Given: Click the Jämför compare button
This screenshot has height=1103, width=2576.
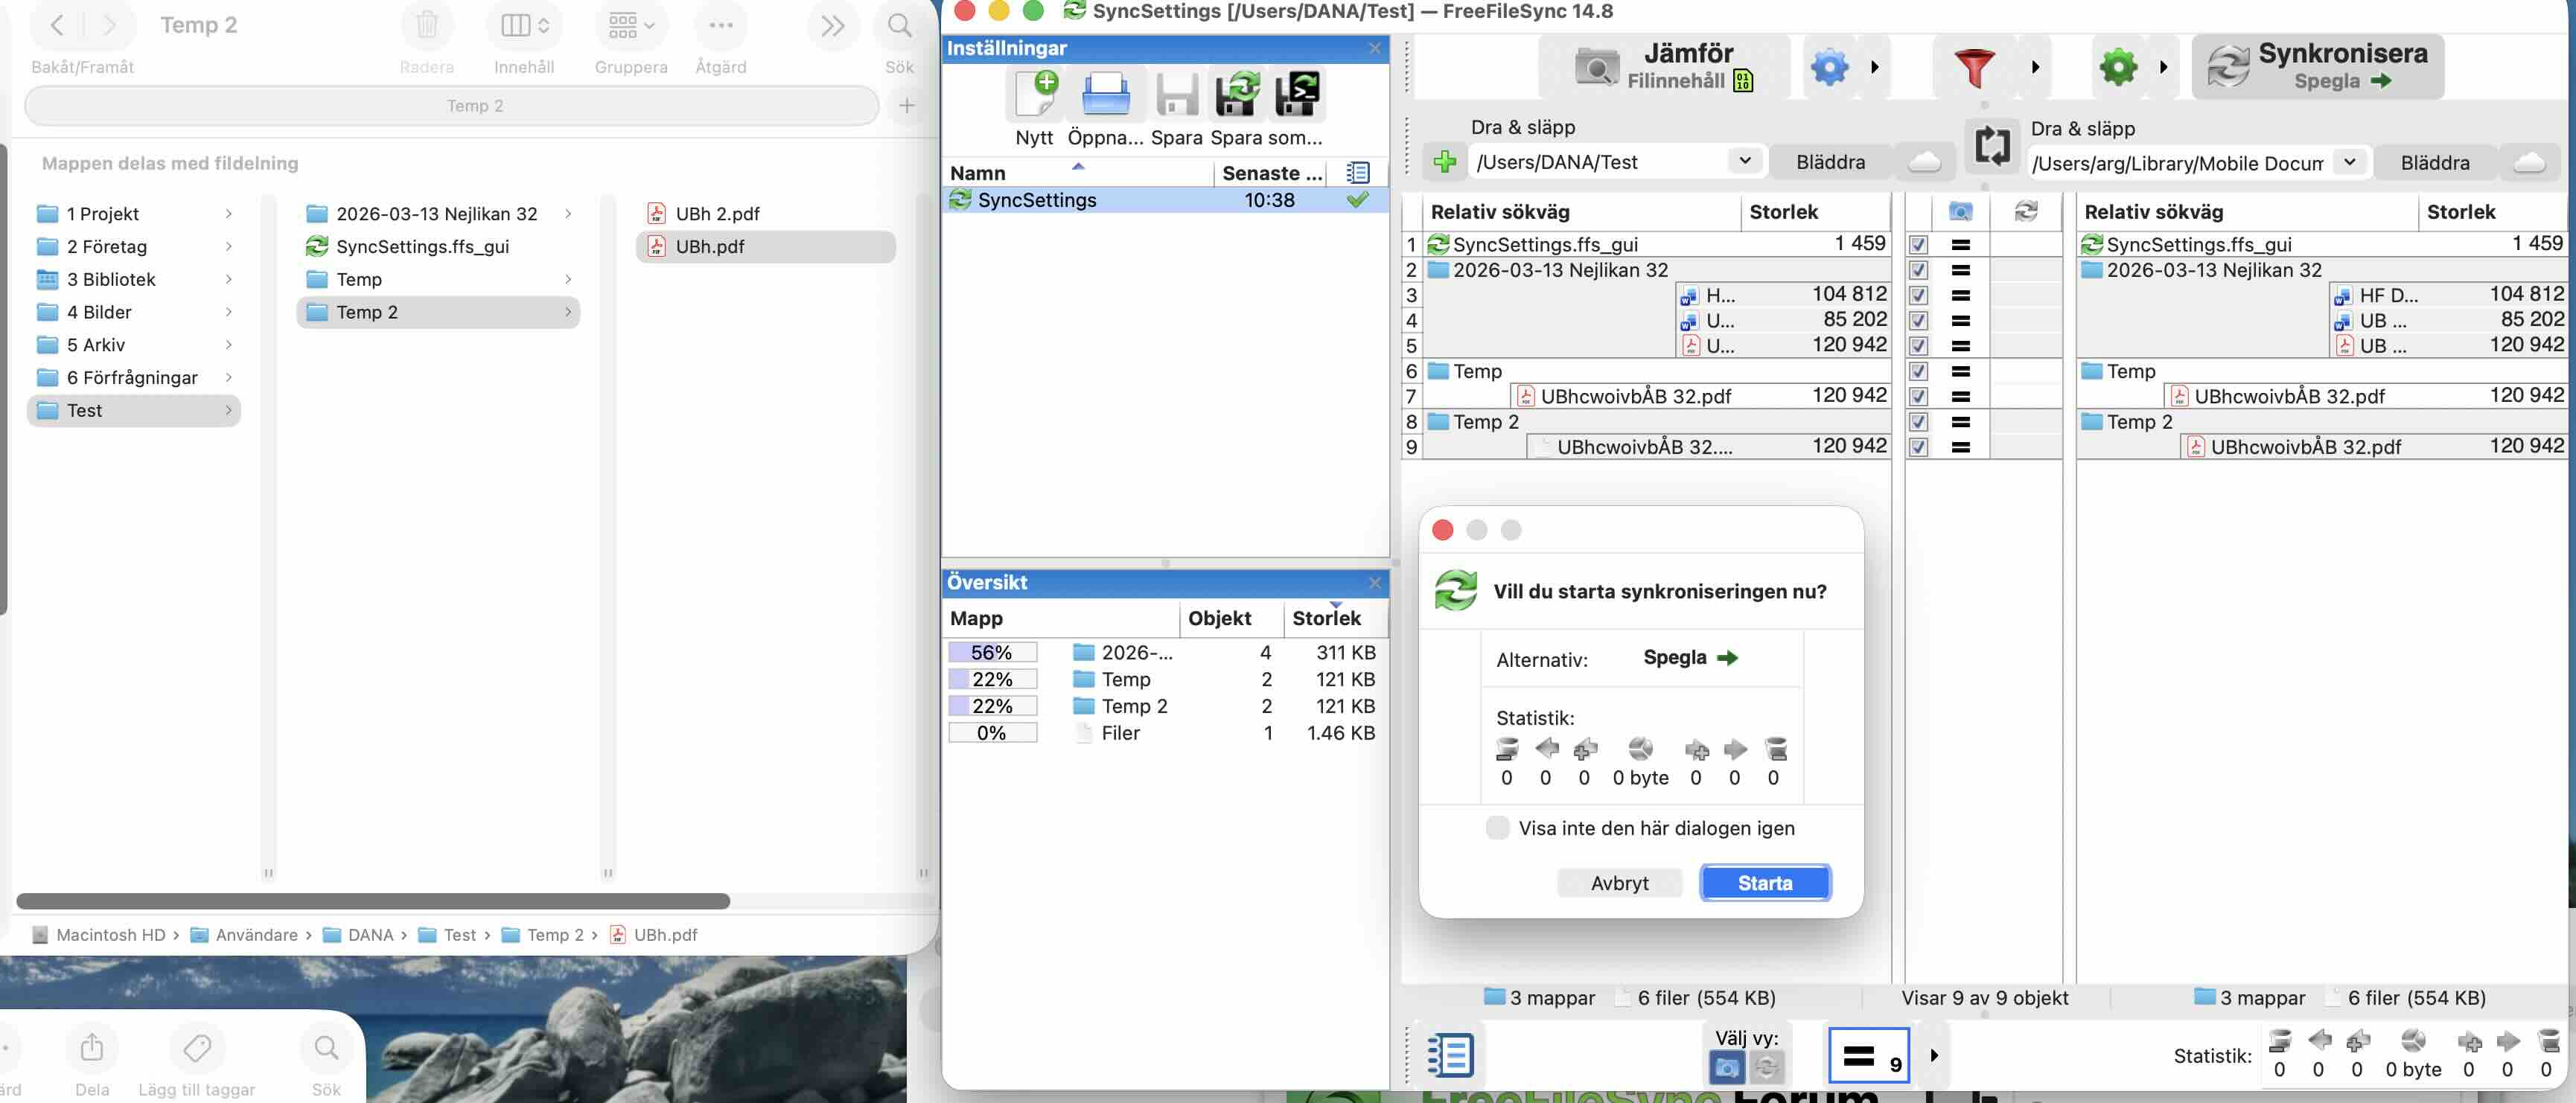Looking at the screenshot, I should [x=1664, y=66].
